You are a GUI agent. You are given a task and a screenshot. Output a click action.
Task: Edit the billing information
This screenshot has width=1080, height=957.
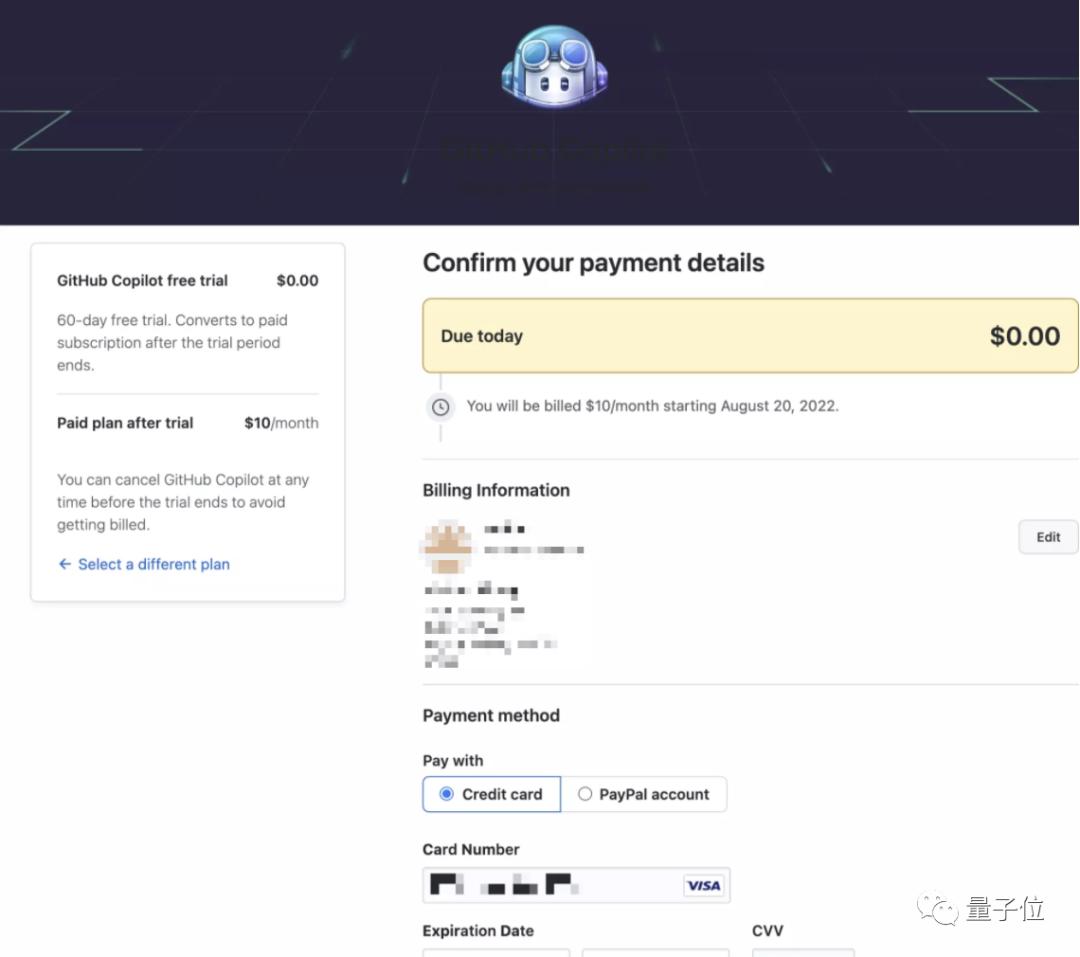point(1048,537)
